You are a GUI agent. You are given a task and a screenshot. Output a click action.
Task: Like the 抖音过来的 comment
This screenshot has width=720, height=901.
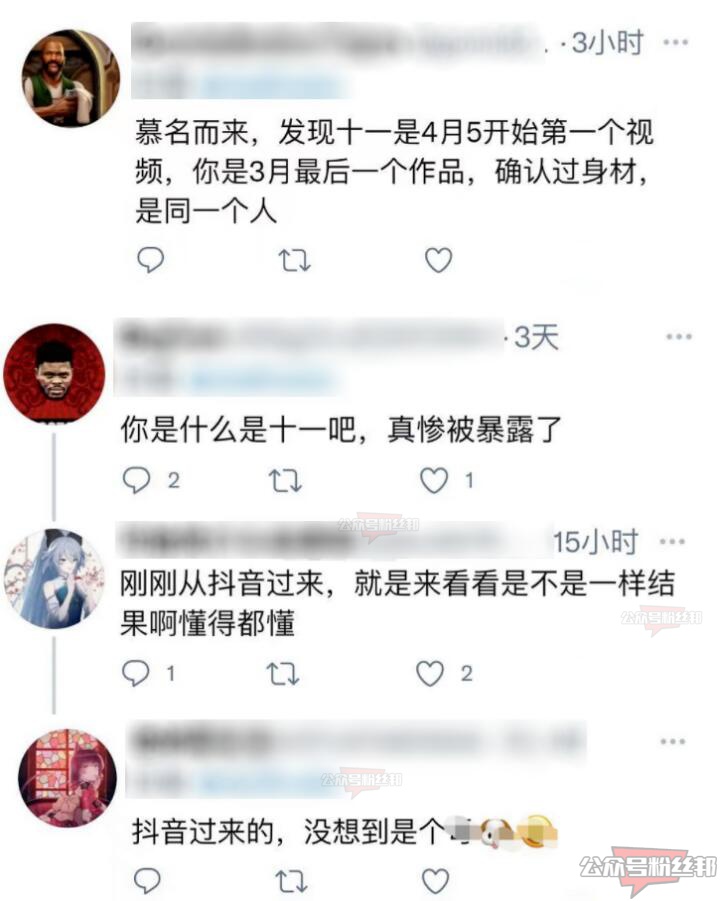tap(436, 880)
